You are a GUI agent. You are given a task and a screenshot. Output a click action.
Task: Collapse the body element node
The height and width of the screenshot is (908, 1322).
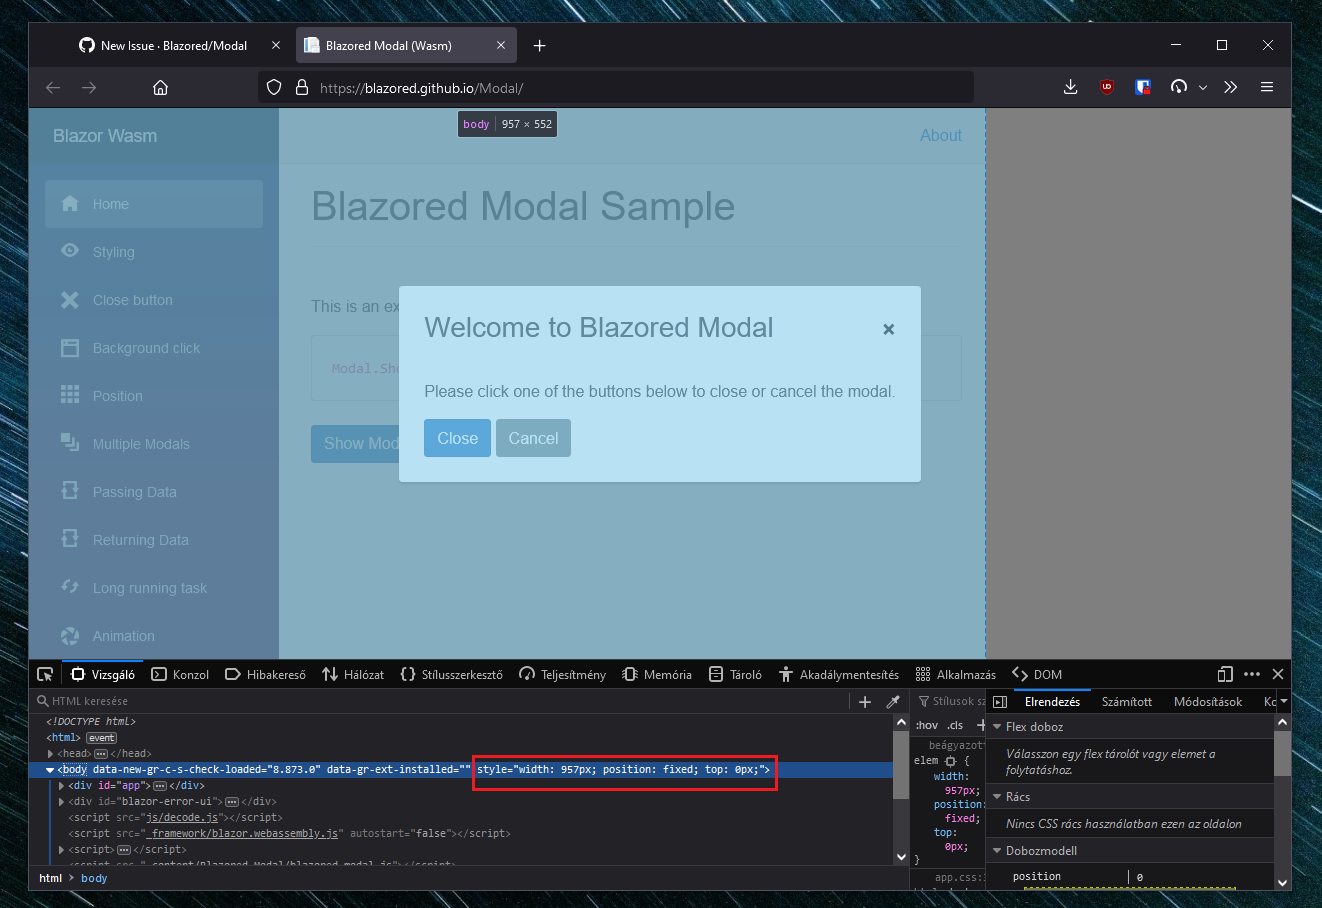(x=50, y=770)
